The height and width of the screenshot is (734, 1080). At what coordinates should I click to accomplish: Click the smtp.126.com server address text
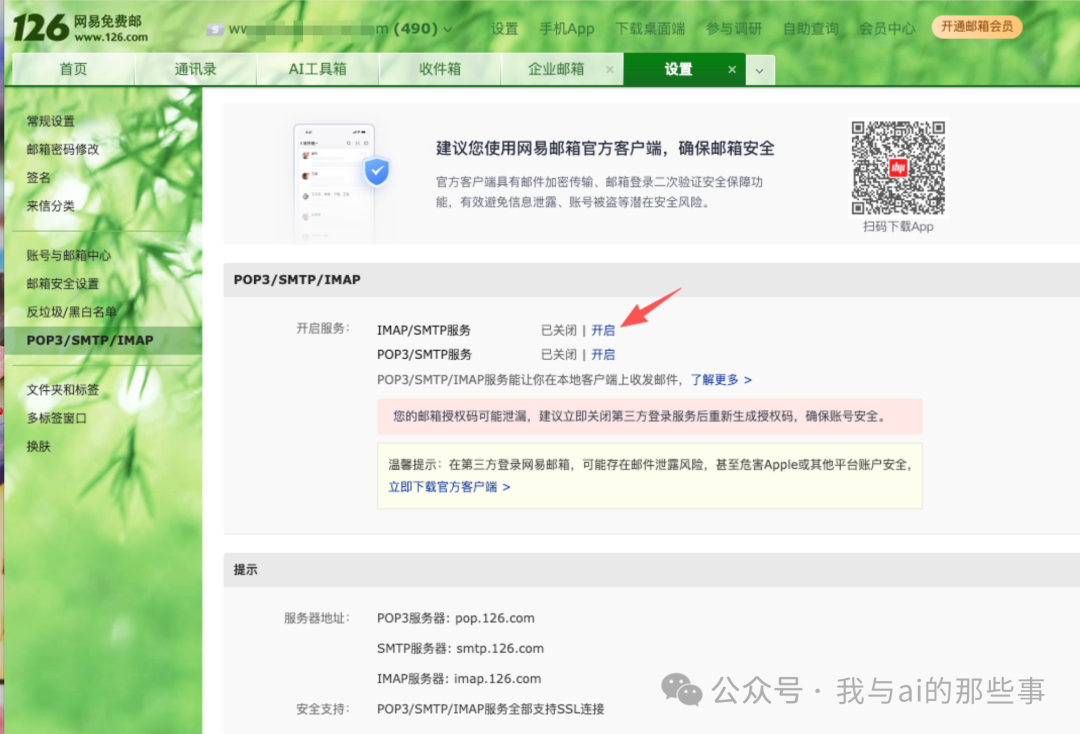(500, 649)
